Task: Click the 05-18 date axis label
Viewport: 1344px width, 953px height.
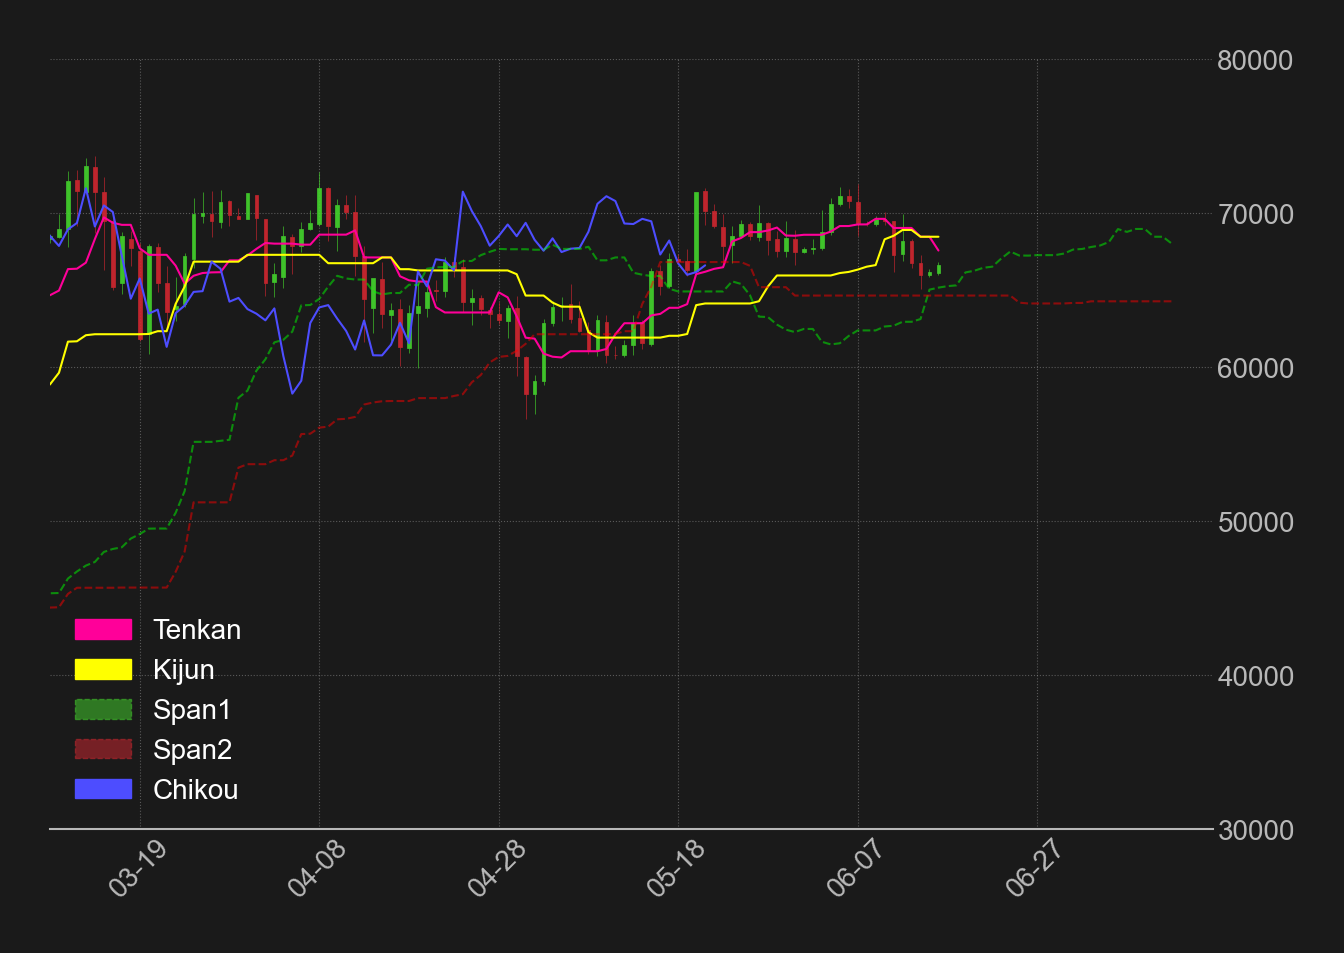Action: tap(675, 868)
